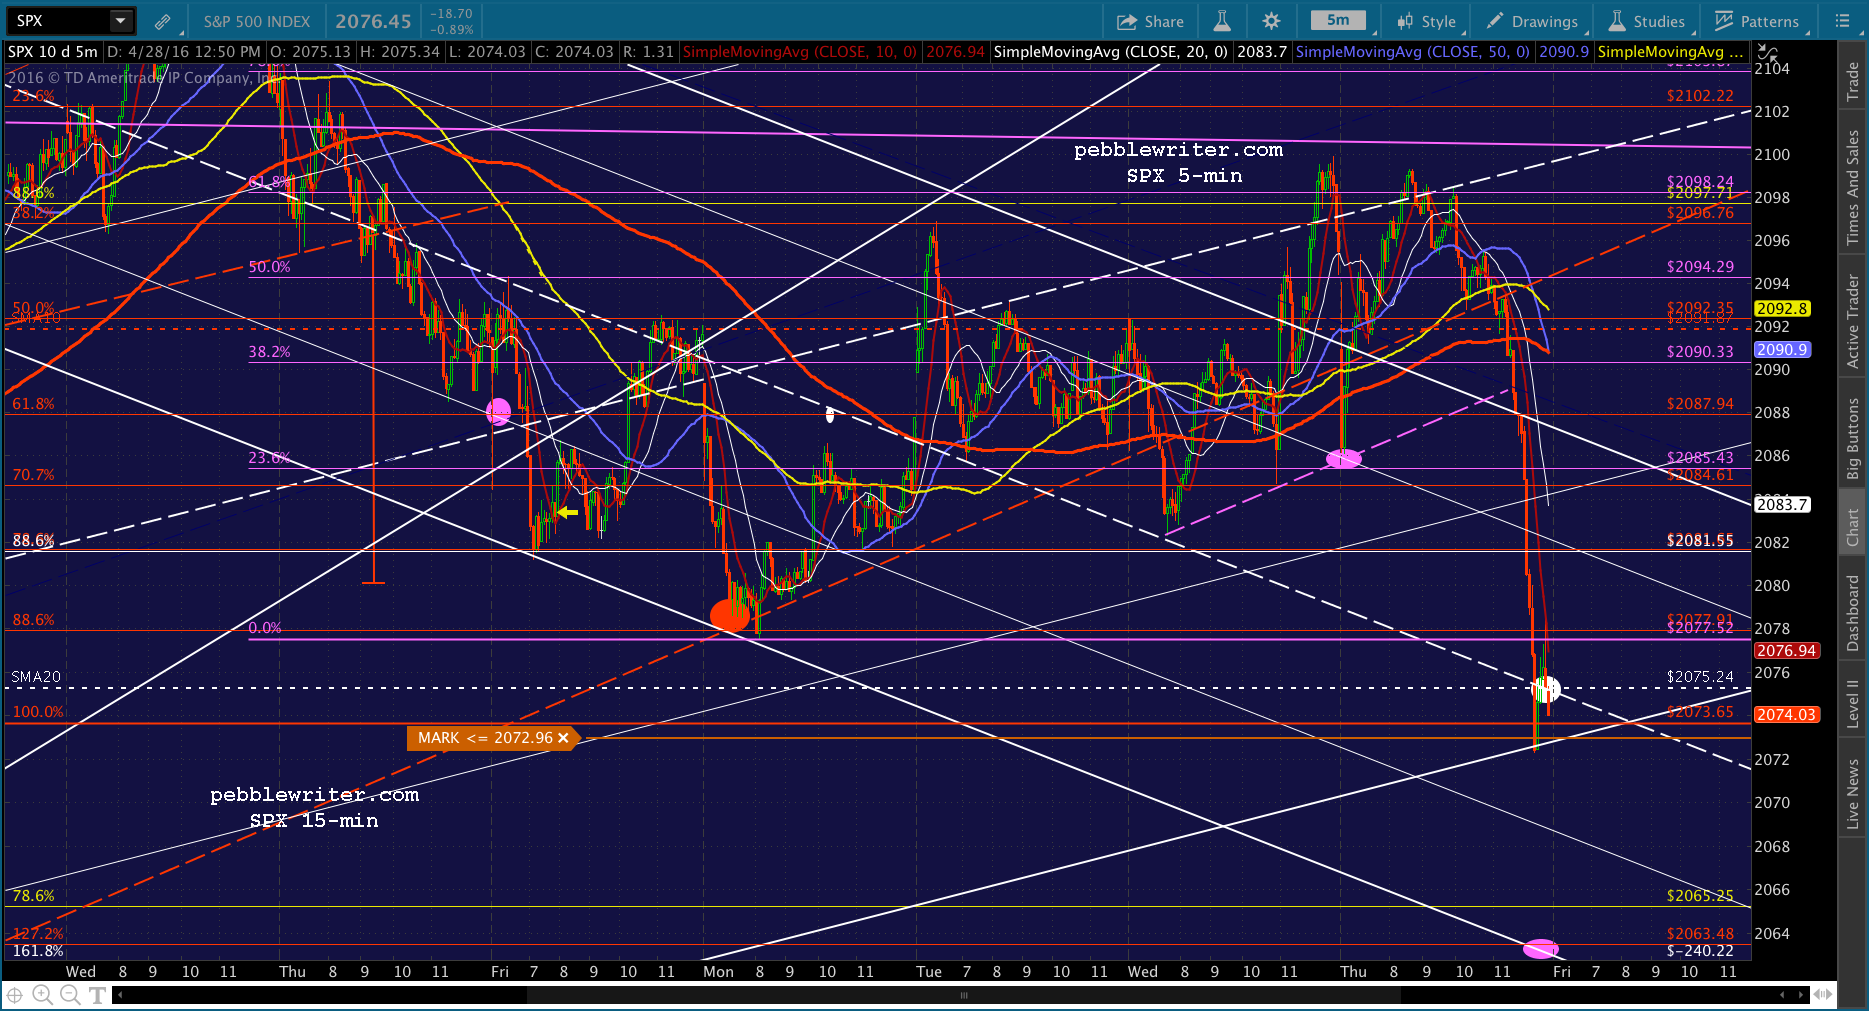Image resolution: width=1869 pixels, height=1011 pixels.
Task: Open the Patterns menu
Action: coord(1757,21)
